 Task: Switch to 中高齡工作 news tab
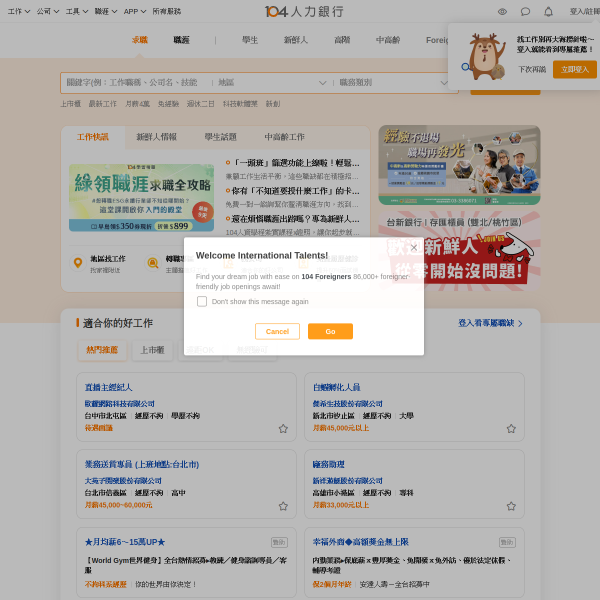coord(284,137)
